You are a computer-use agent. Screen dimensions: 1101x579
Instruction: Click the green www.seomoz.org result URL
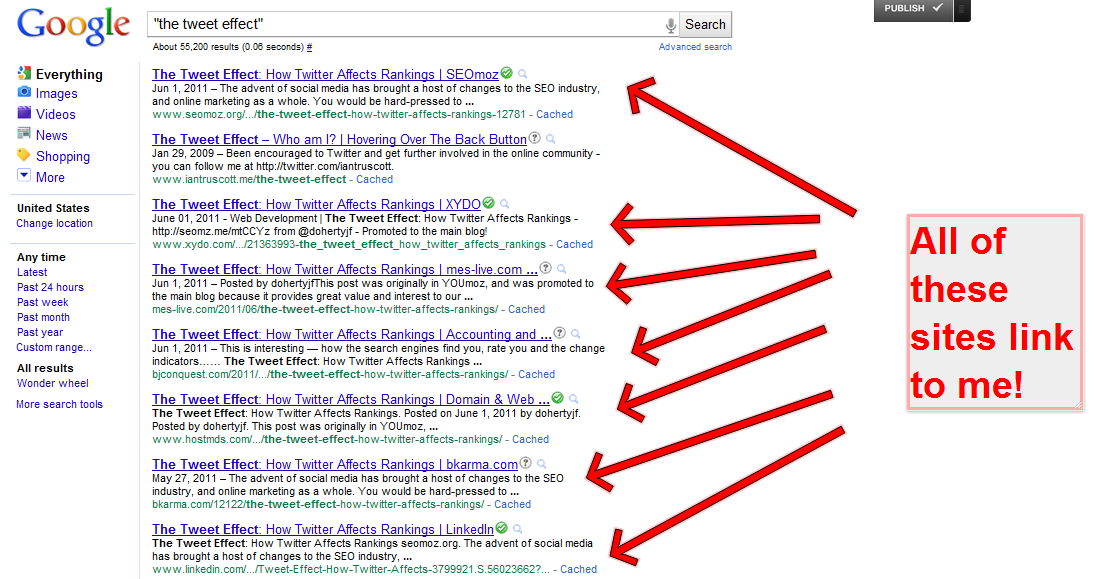click(339, 114)
